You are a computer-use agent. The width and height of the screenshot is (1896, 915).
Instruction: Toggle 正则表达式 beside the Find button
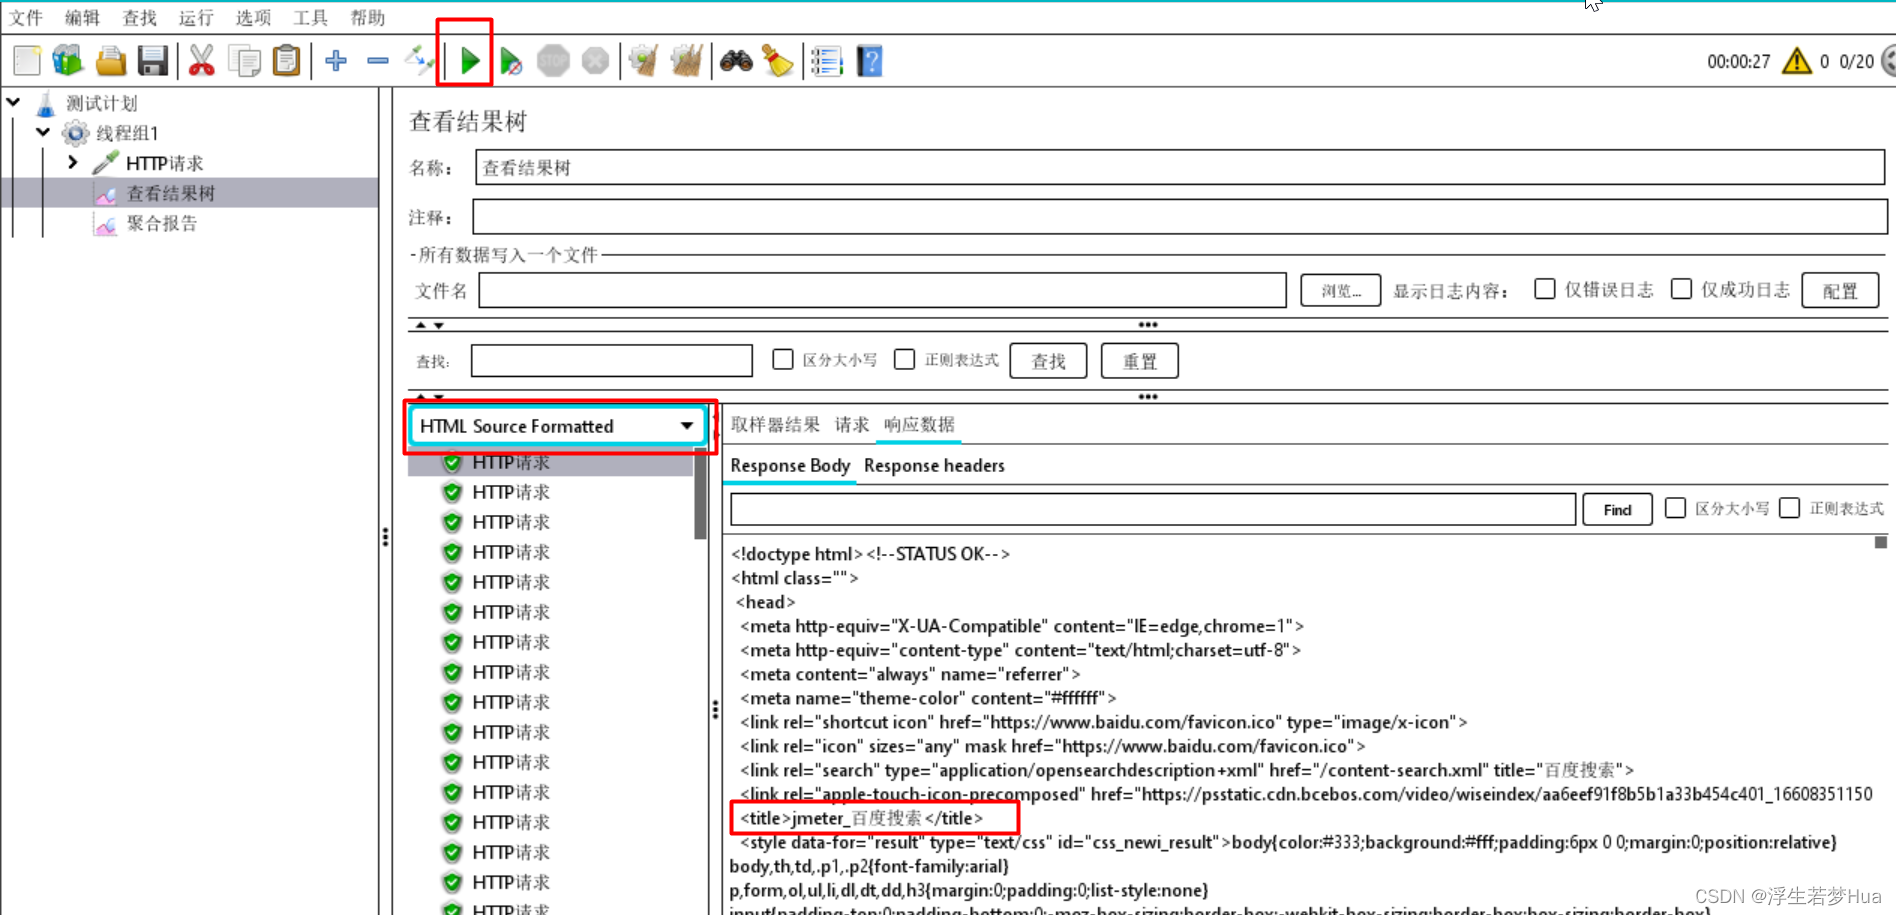click(1790, 508)
